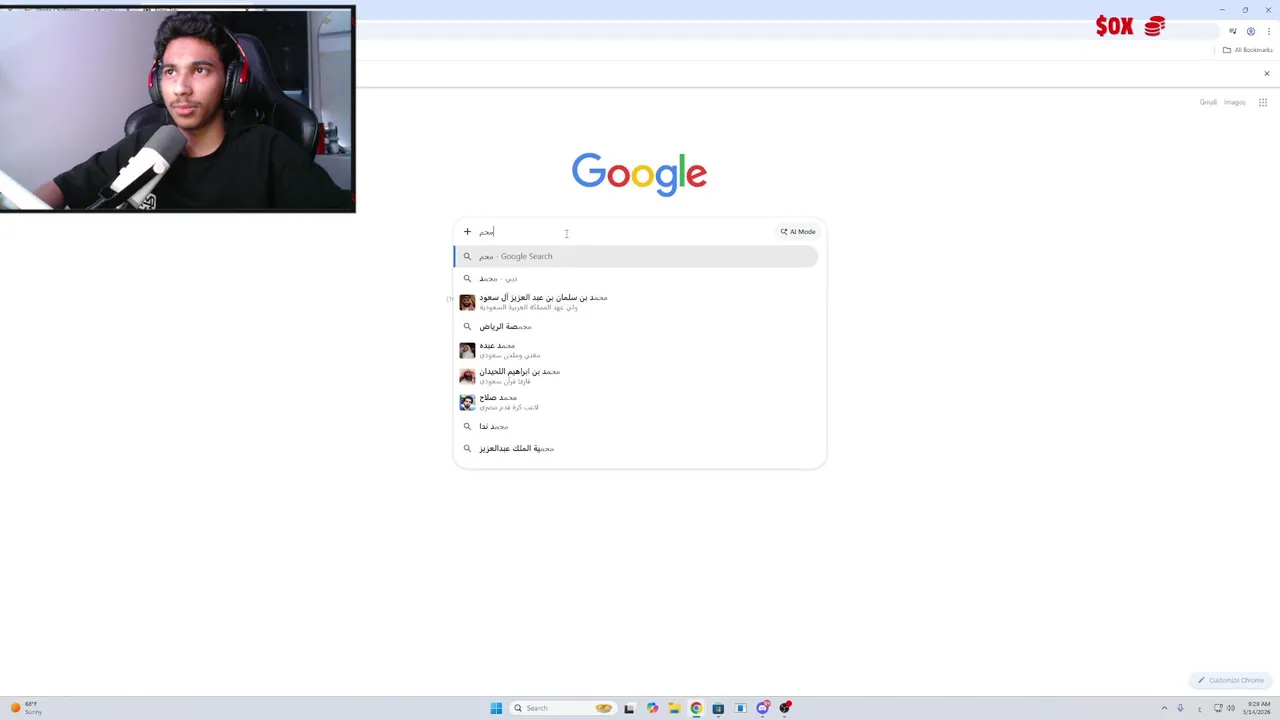Choose the 'الملك عبدالعزيز' suggestion row
This screenshot has width=1280, height=720.
tap(636, 448)
